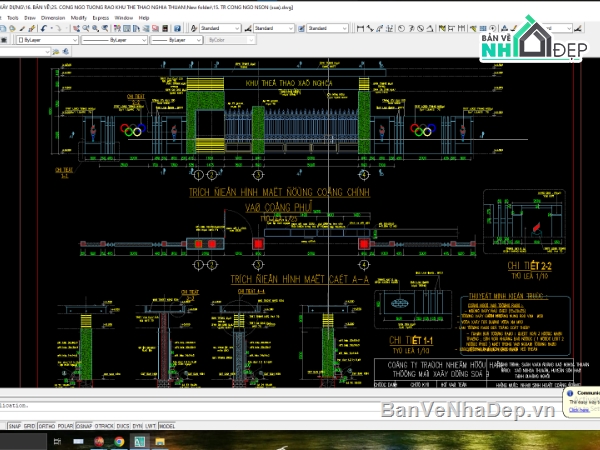
Task: Select the Aligned Dimension tool
Action: (370, 28)
